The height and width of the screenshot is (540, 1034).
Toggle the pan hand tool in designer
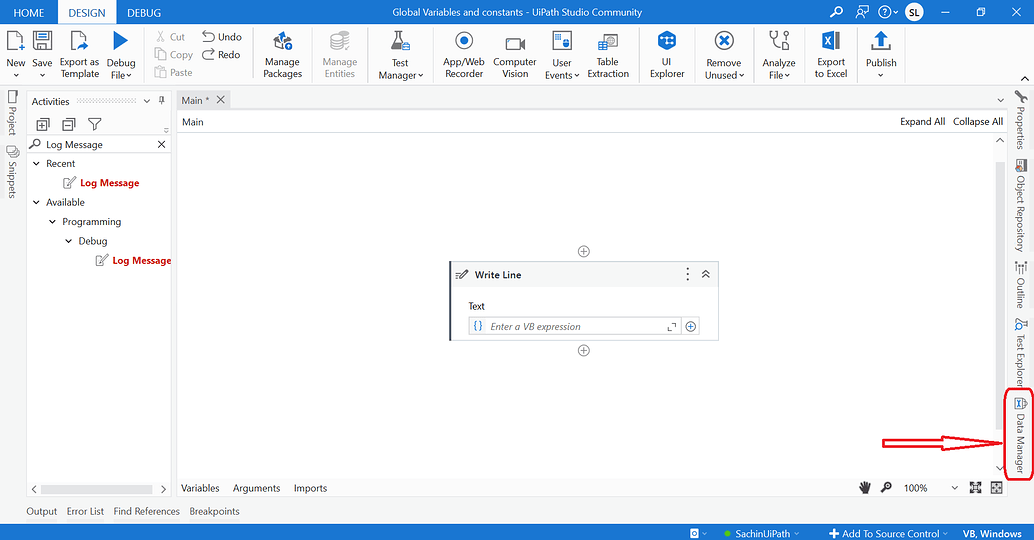coord(865,488)
